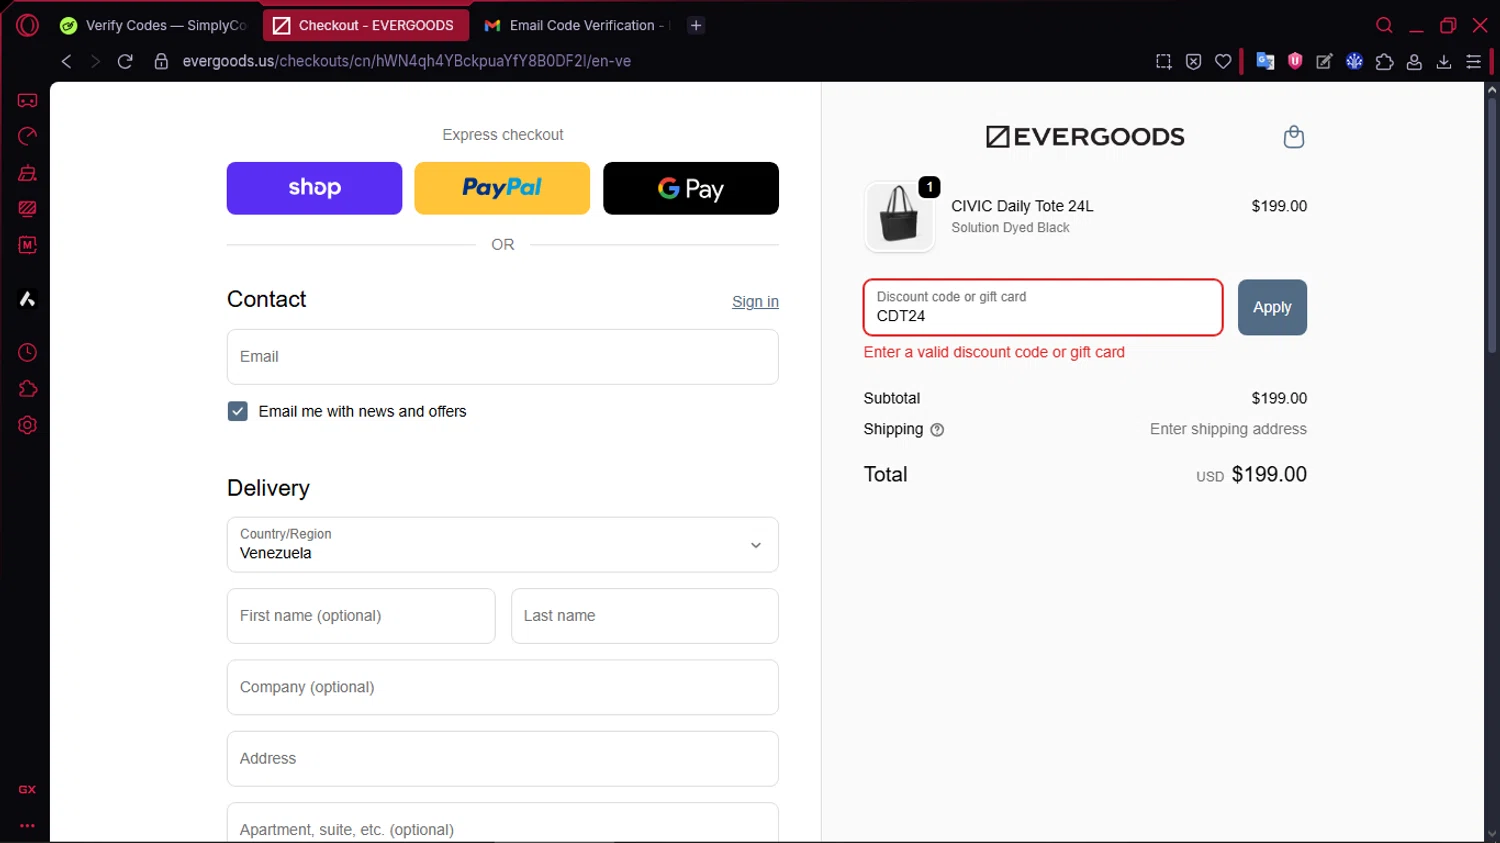
Task: Open the downloads panel
Action: tap(1444, 62)
